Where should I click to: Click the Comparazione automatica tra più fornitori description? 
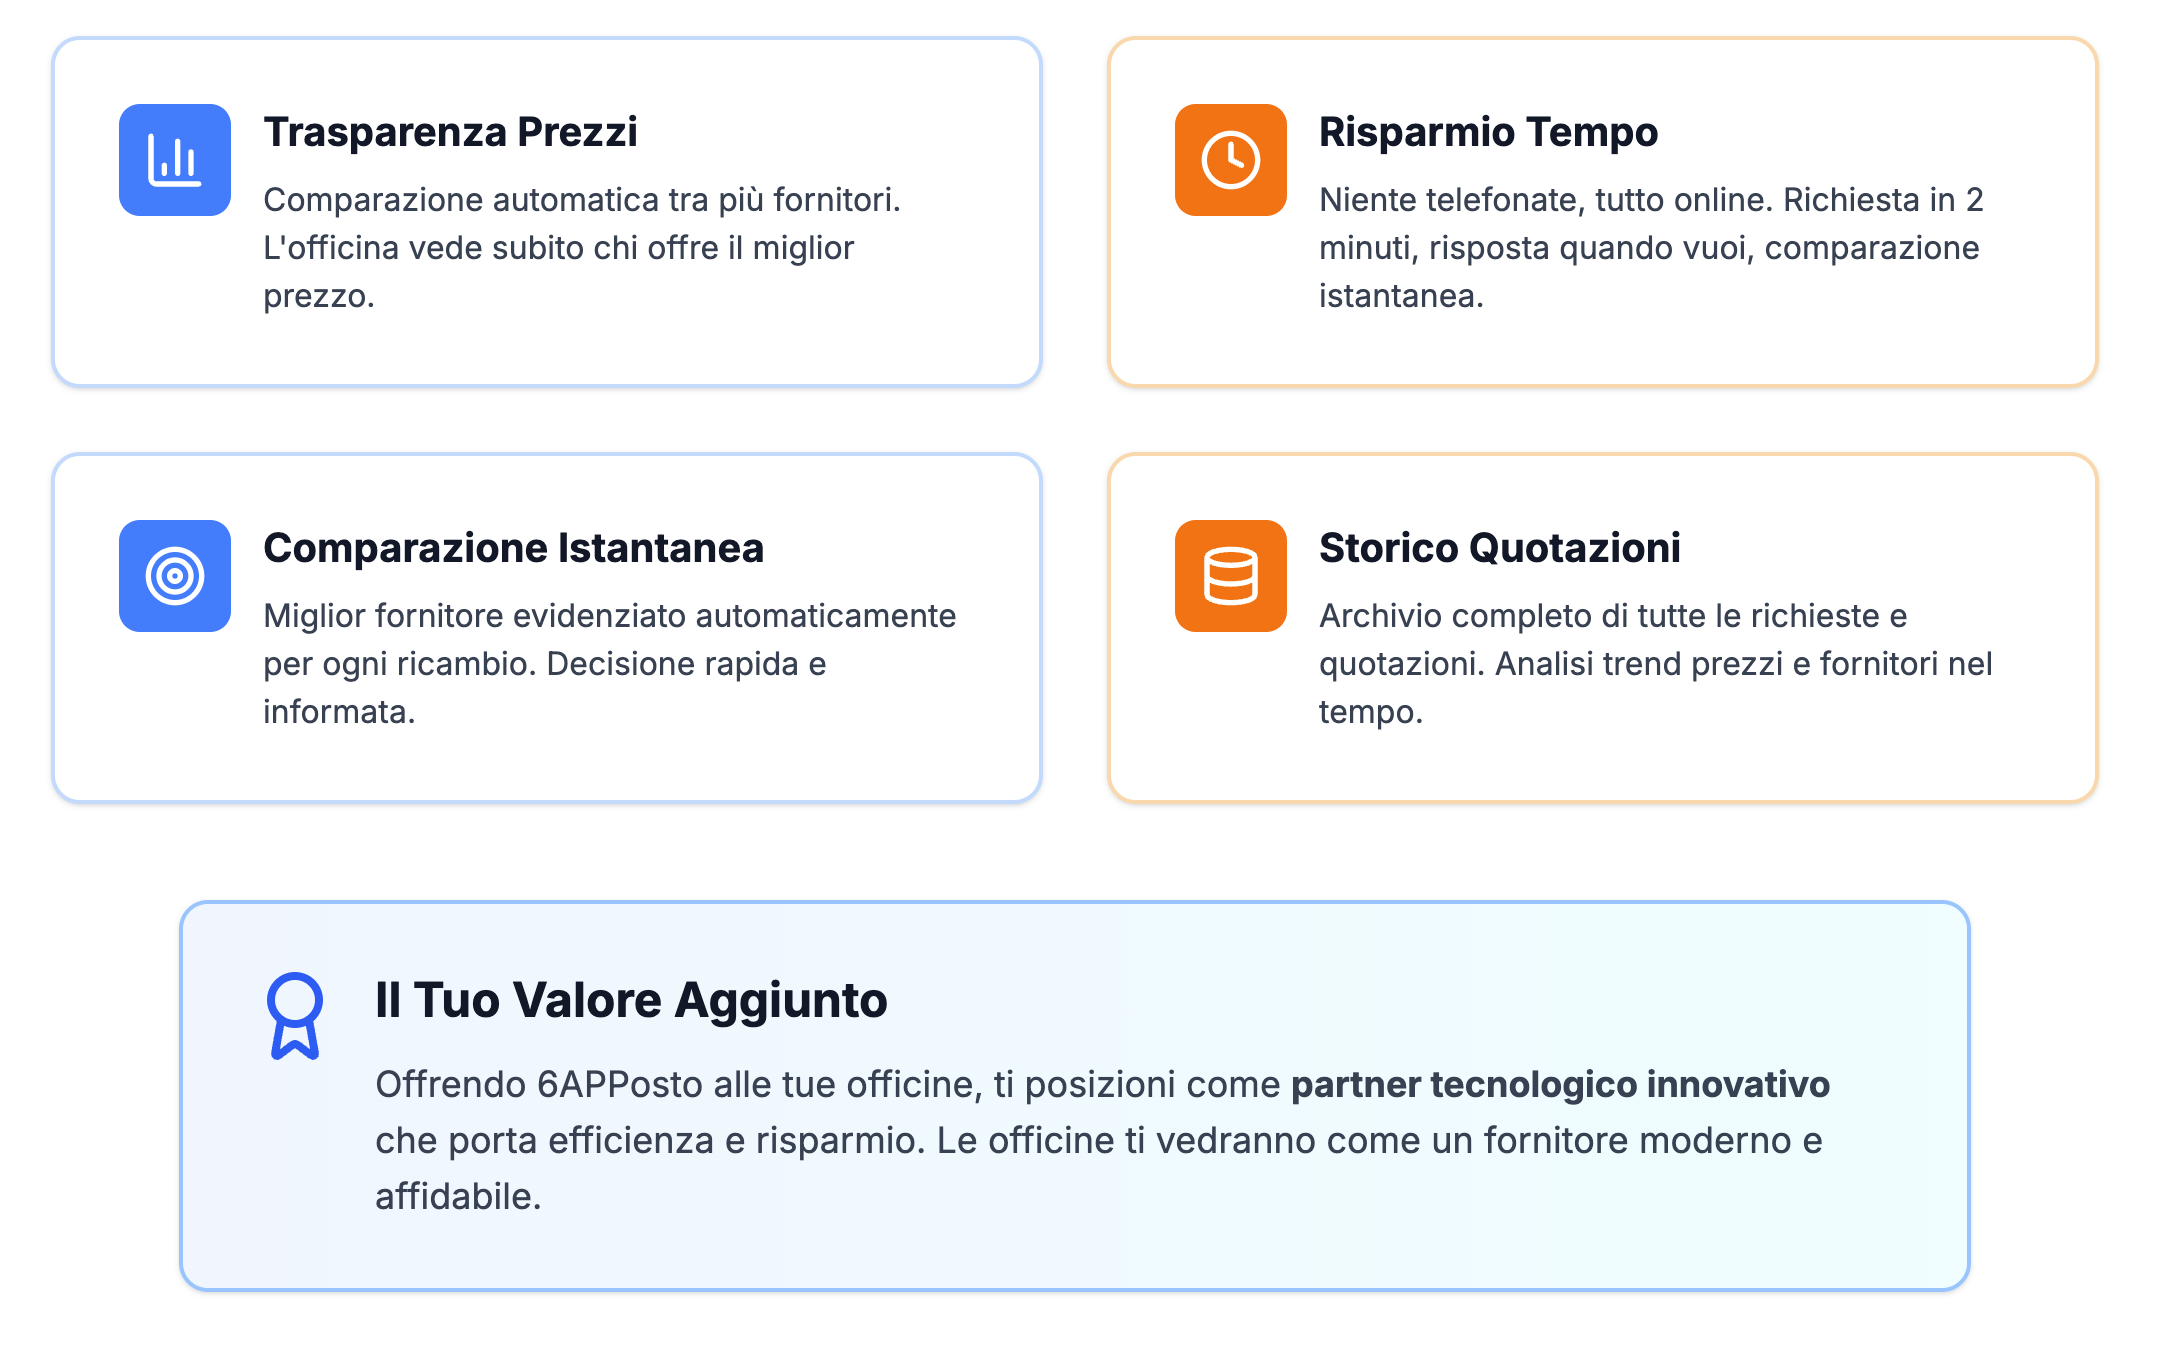(x=582, y=248)
